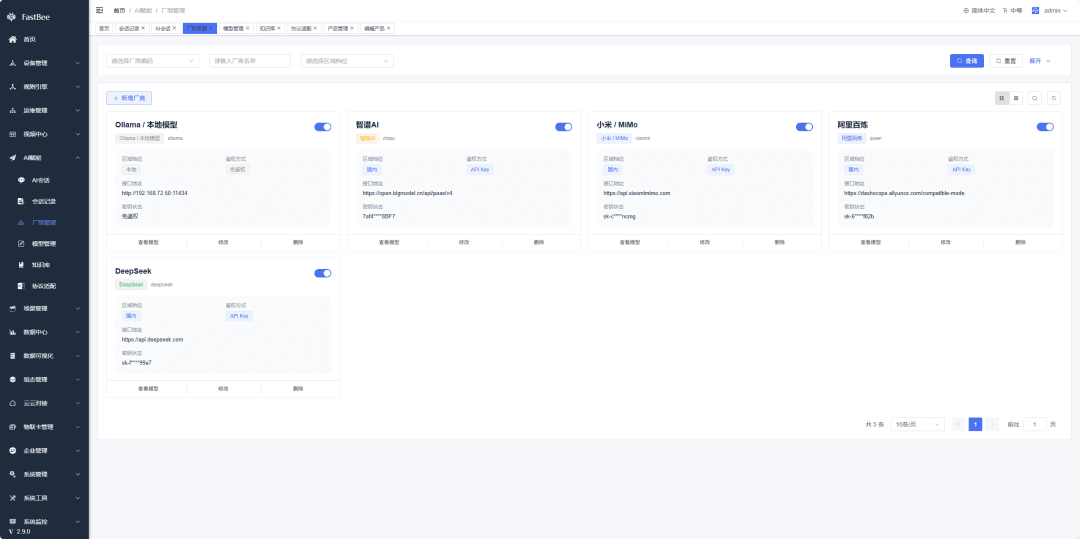Open the vendor code select dropdown

click(x=153, y=61)
